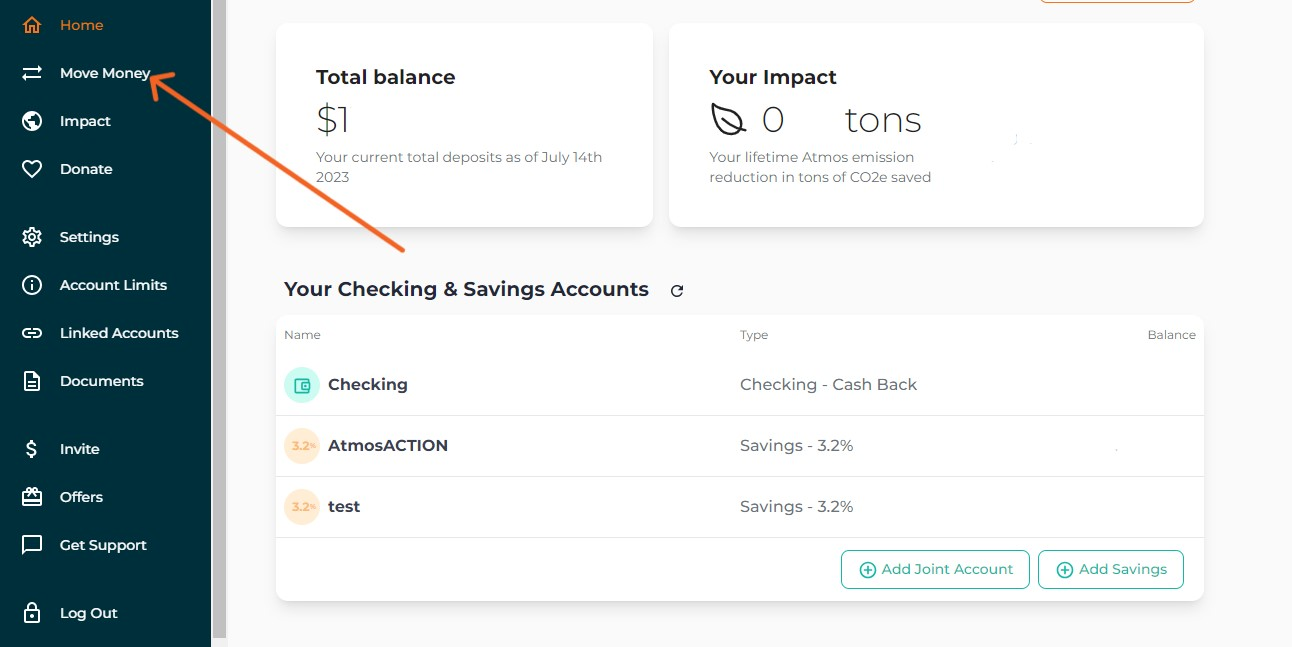Open Impact via its globe icon
Viewport: 1292px width, 647px height.
(x=31, y=120)
